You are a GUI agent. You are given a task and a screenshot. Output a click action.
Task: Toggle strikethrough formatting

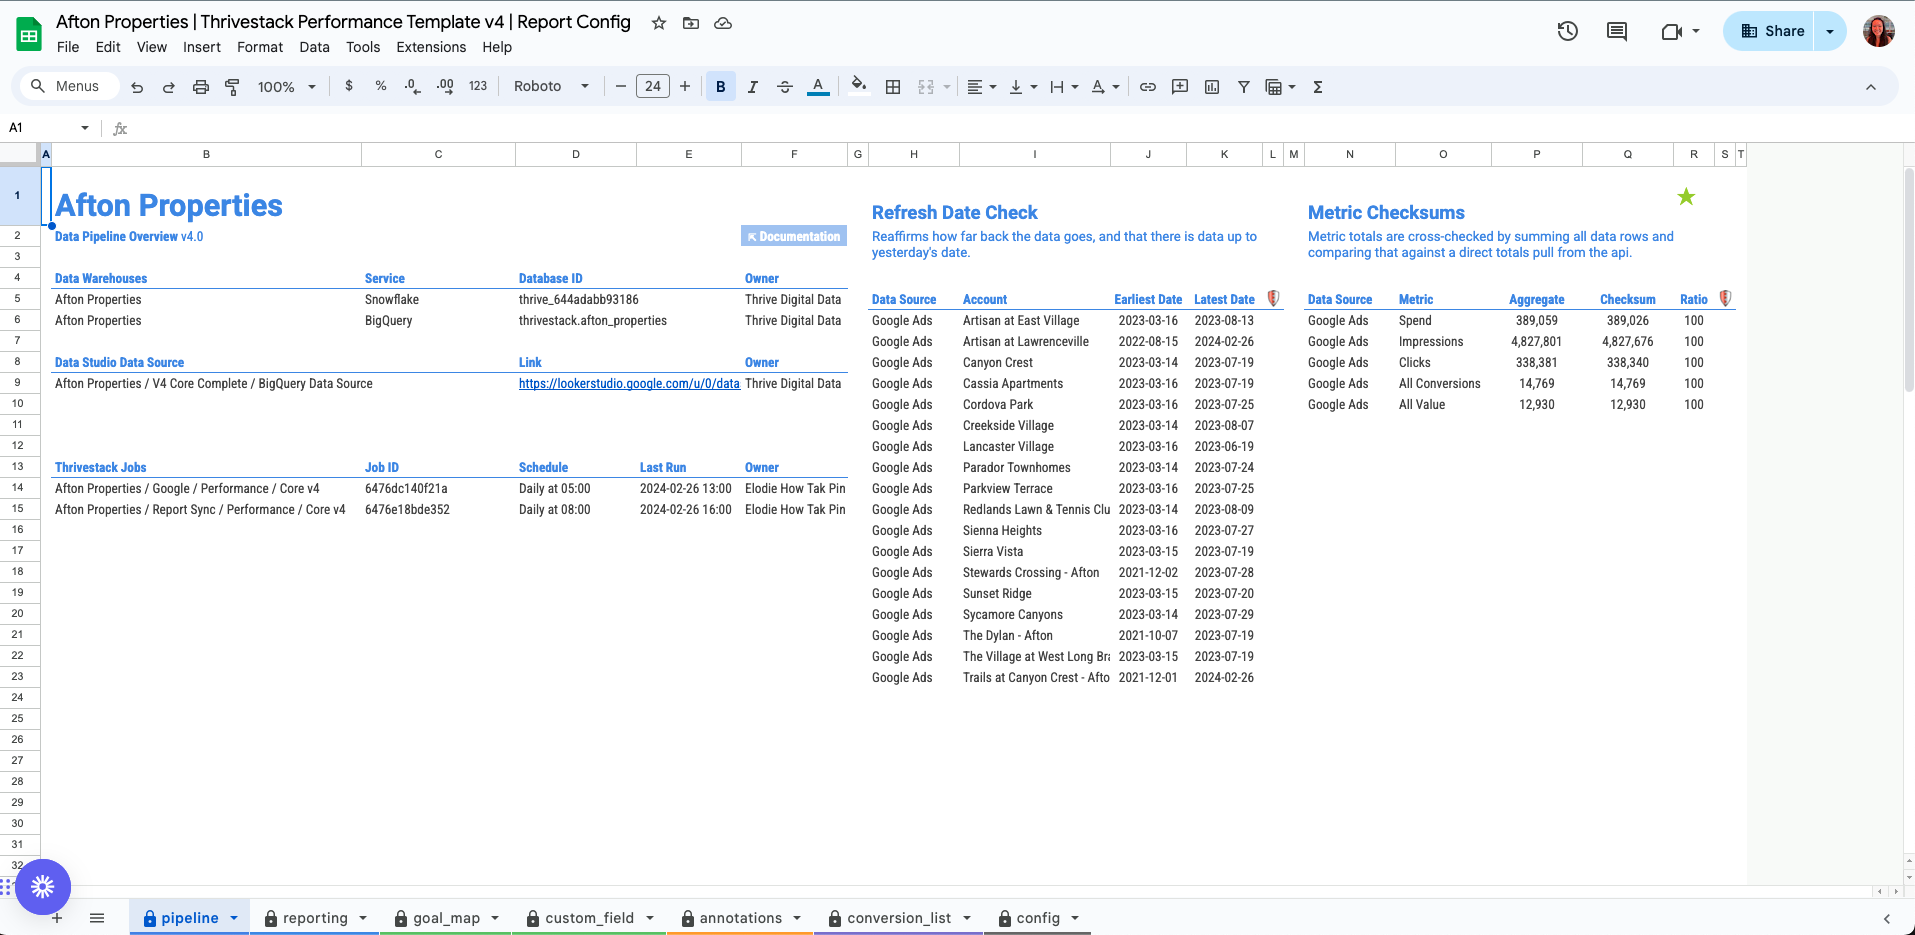[x=785, y=87]
